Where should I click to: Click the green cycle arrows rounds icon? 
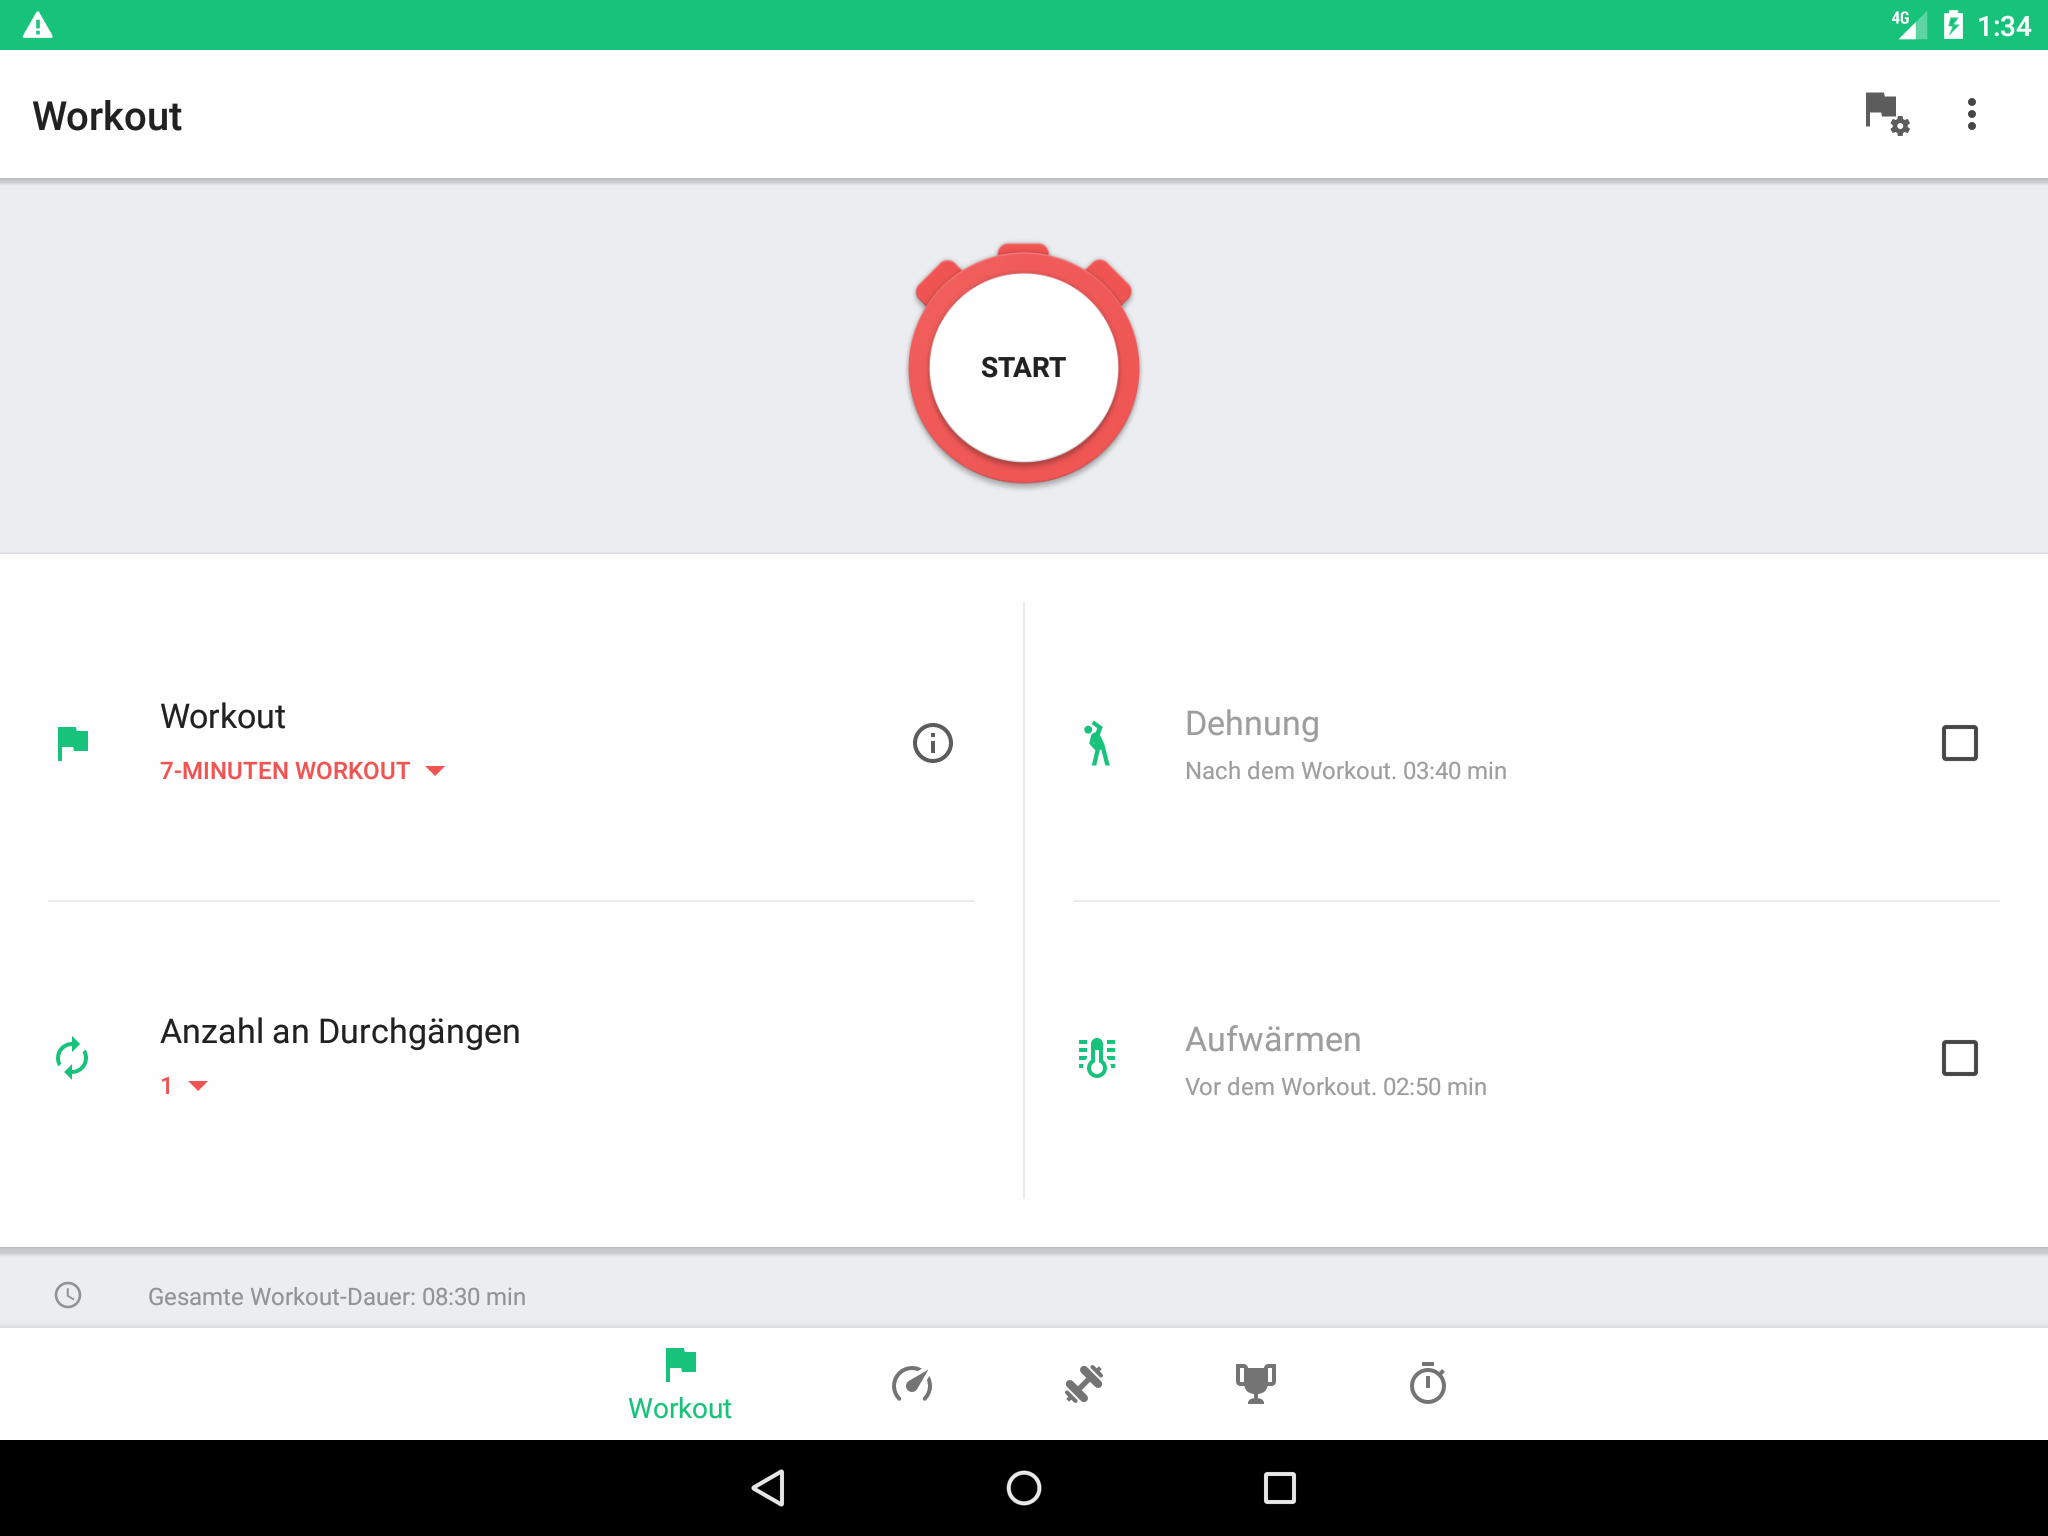(x=72, y=1058)
